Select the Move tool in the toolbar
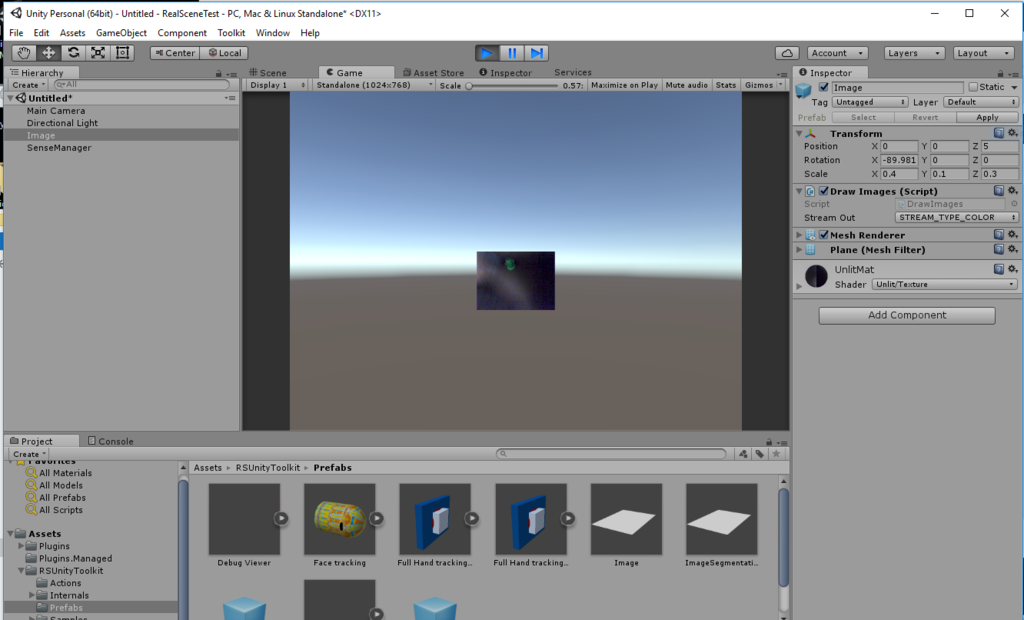Screen dimensions: 1024x620 coord(48,53)
